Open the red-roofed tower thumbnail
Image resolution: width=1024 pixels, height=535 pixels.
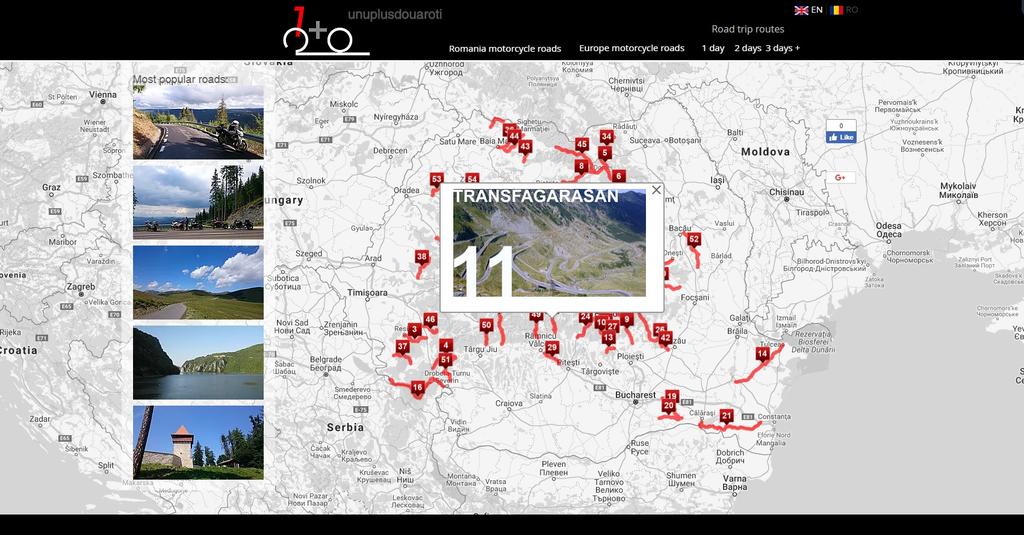coord(199,442)
